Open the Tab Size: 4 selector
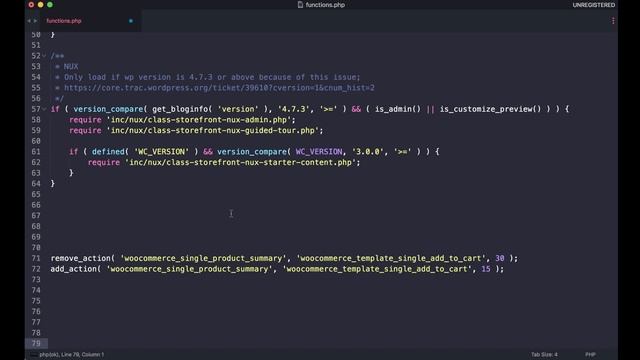Screen dimensions: 640x360 point(544,354)
